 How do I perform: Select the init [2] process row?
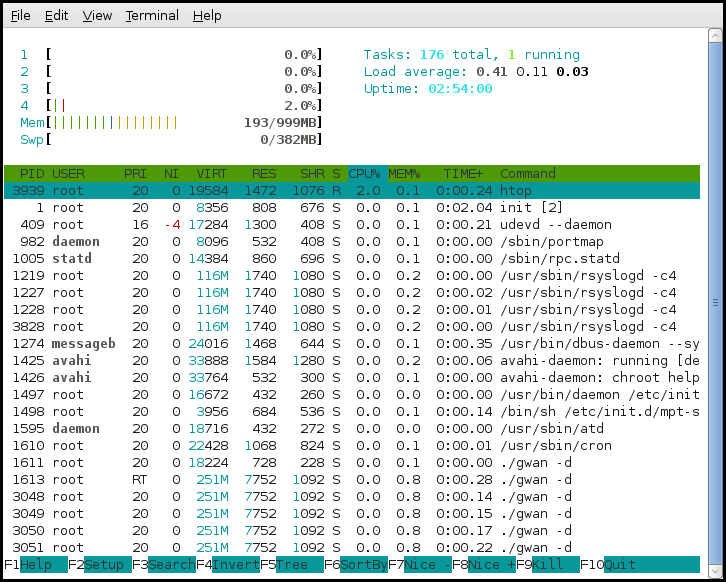coord(352,207)
